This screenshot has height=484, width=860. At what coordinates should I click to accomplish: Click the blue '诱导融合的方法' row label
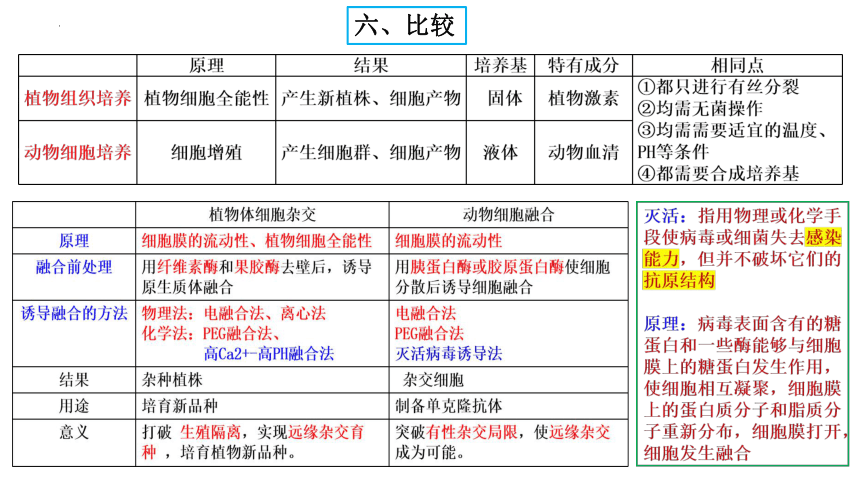point(74,313)
